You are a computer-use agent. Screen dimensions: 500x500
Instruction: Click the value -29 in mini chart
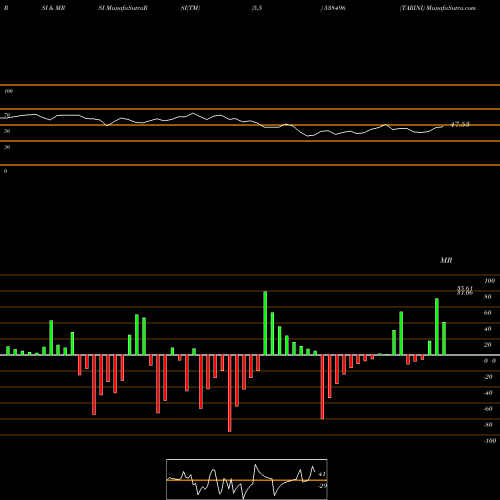[322, 486]
